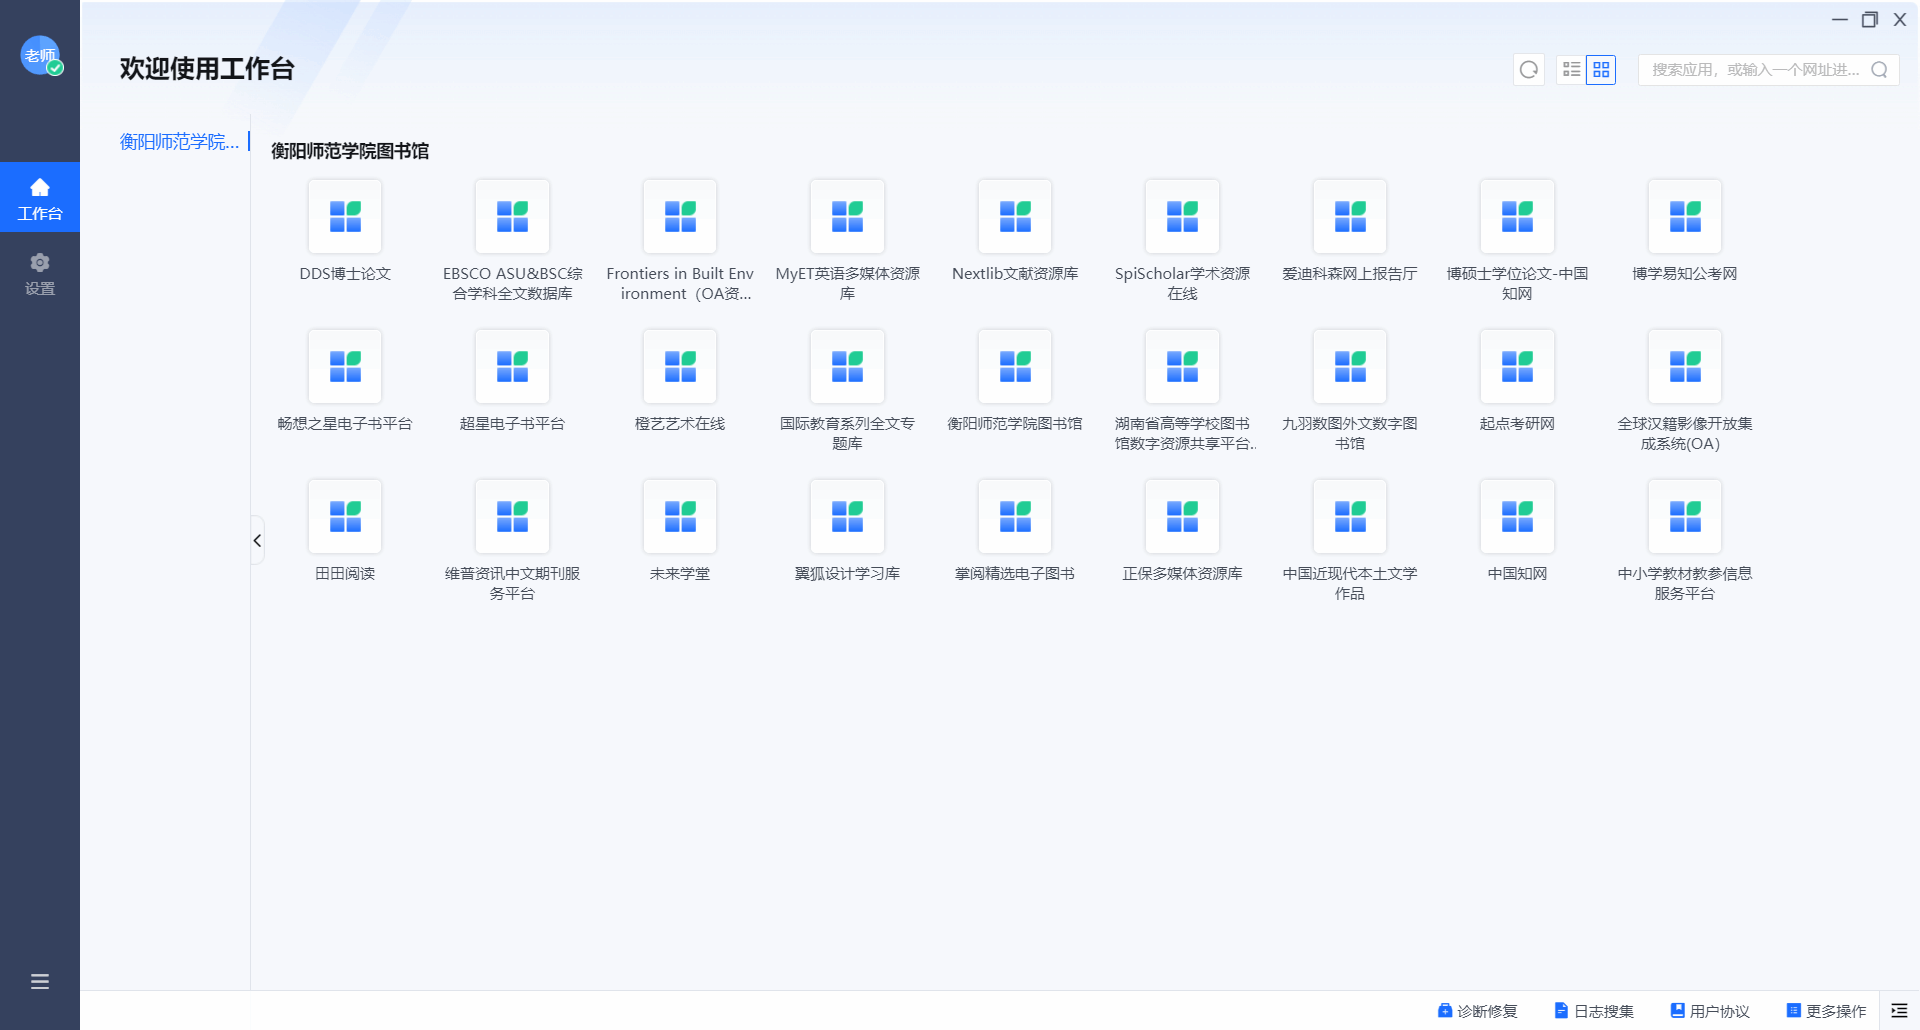
Task: Expand sidebar with hamburger menu icon
Action: point(40,981)
